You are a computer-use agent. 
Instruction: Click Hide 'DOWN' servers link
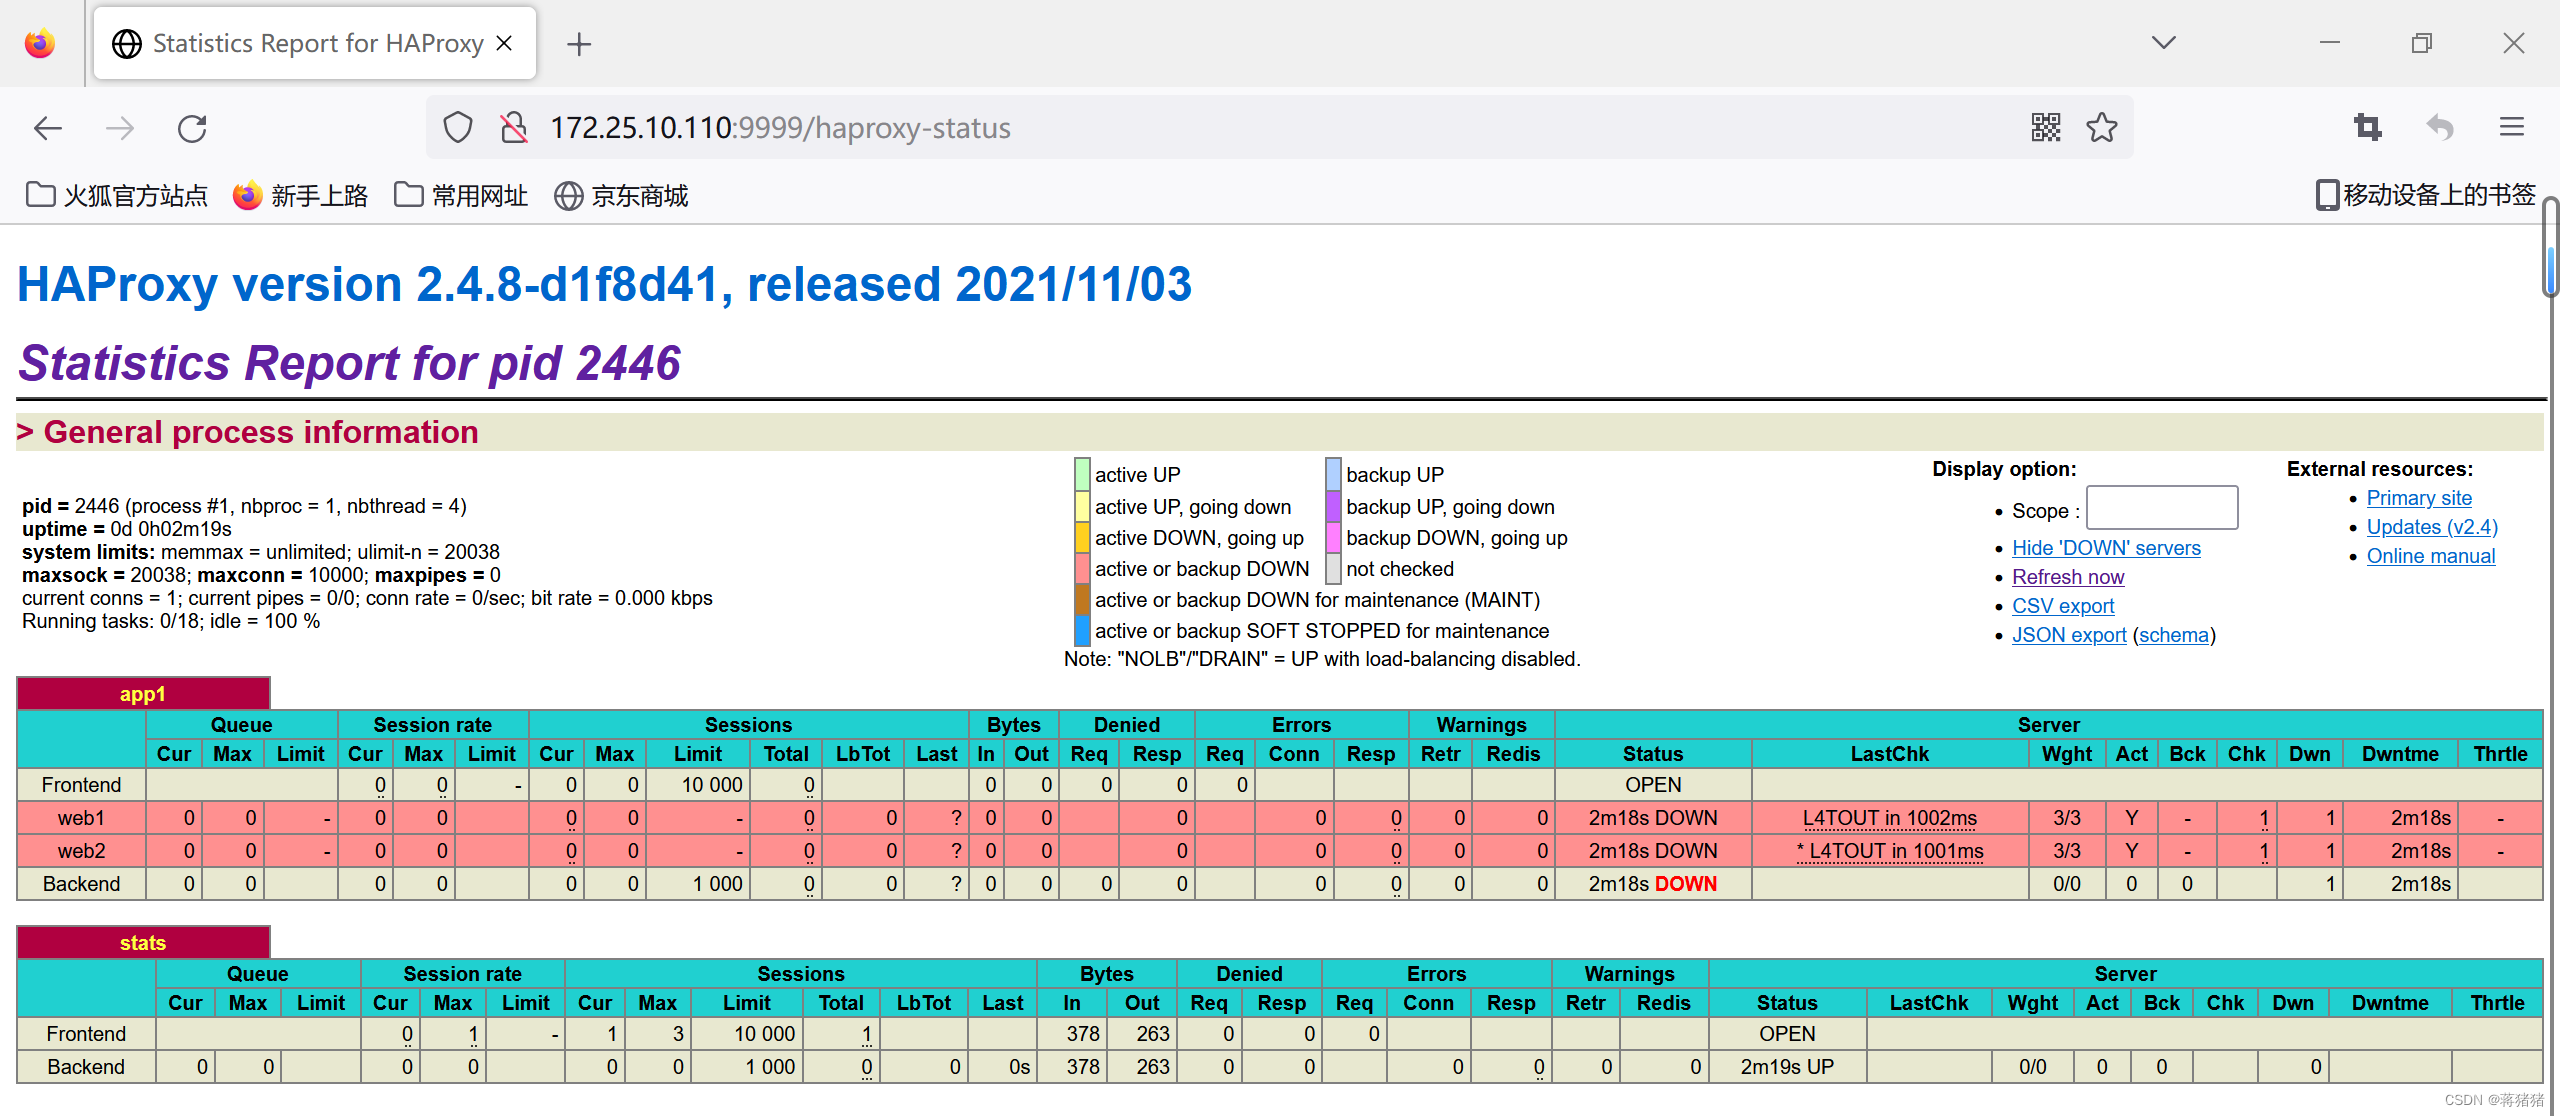[x=2106, y=548]
